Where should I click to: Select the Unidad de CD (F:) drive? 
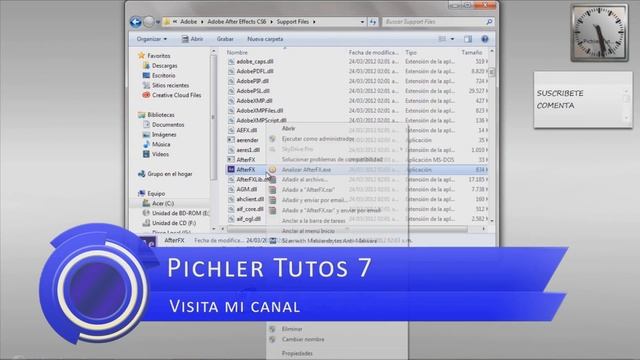(x=173, y=223)
